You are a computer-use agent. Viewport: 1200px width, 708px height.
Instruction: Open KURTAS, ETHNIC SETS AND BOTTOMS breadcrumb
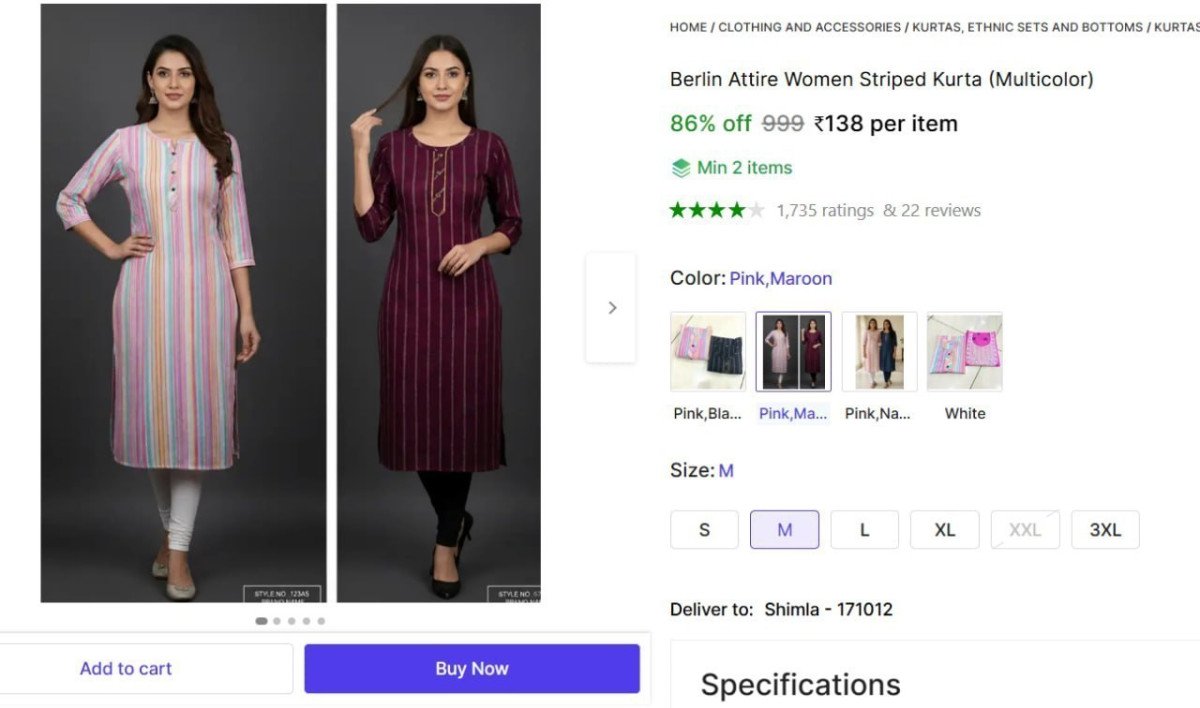click(x=1024, y=27)
